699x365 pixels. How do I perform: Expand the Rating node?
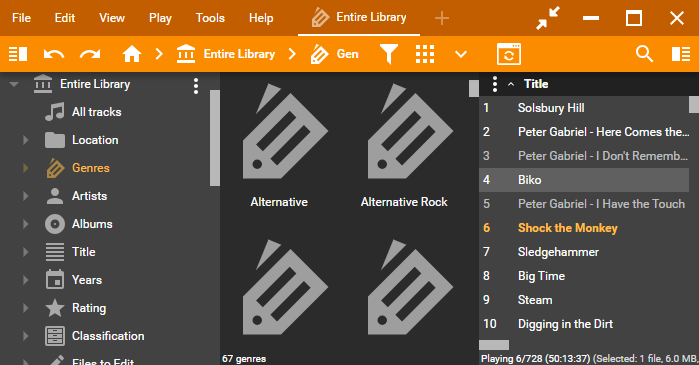25,308
